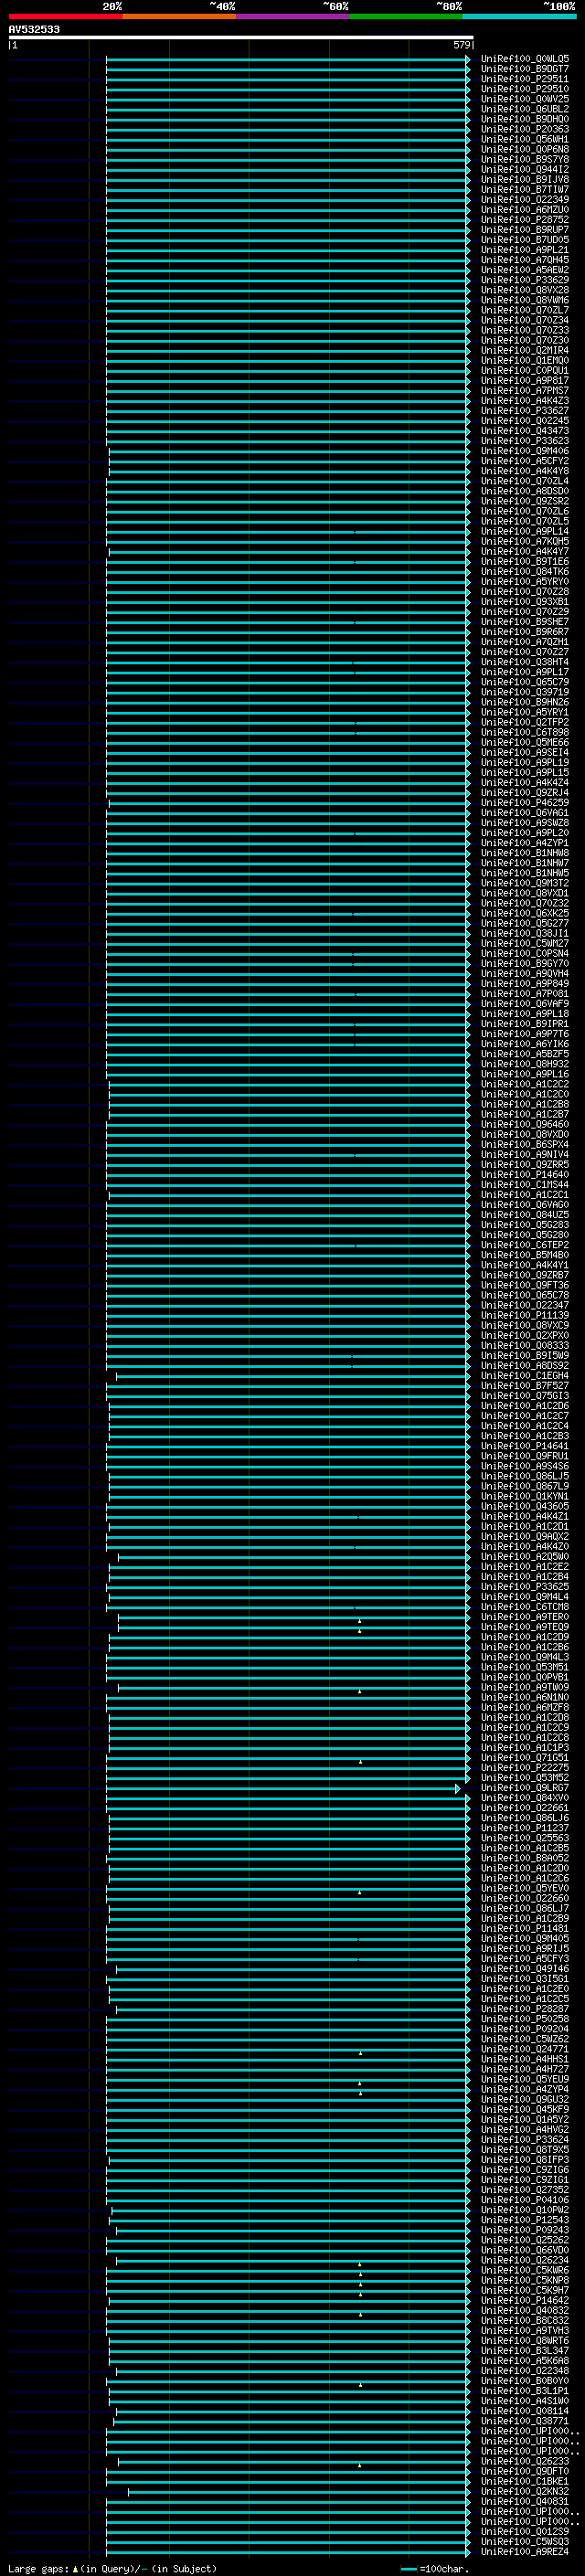Click the UniRef100_A9TW09 hit label
Image resolution: width=585 pixels, height=2576 pixels.
[524, 1687]
